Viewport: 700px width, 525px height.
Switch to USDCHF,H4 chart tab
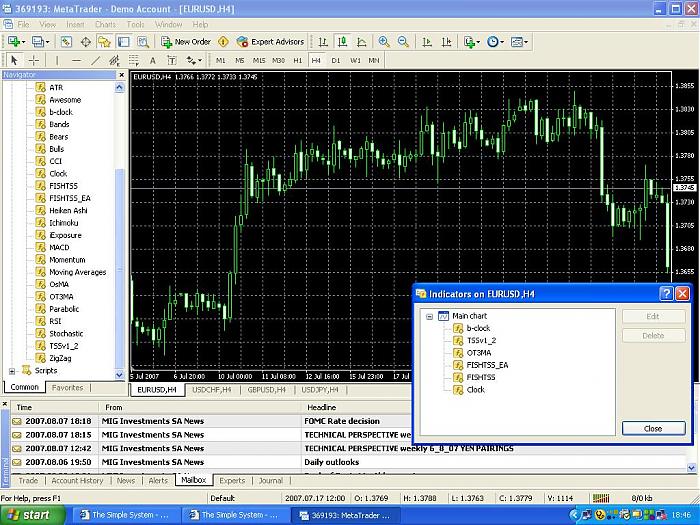[x=212, y=390]
